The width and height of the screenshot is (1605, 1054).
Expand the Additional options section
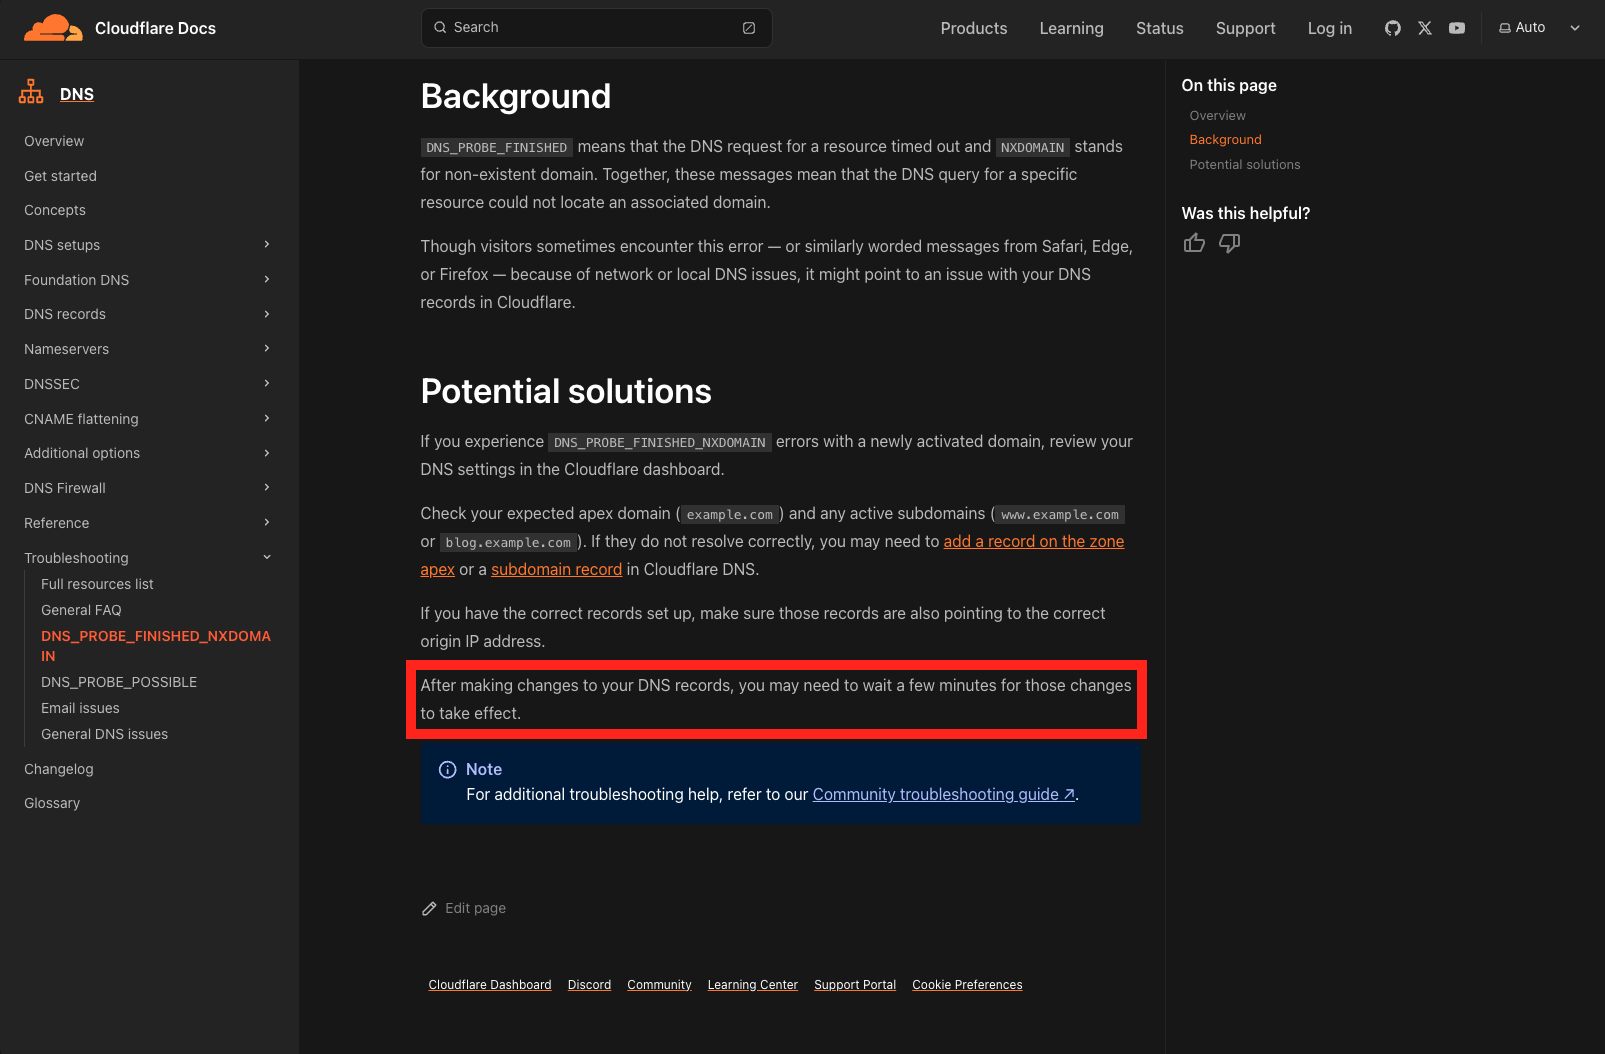point(267,453)
